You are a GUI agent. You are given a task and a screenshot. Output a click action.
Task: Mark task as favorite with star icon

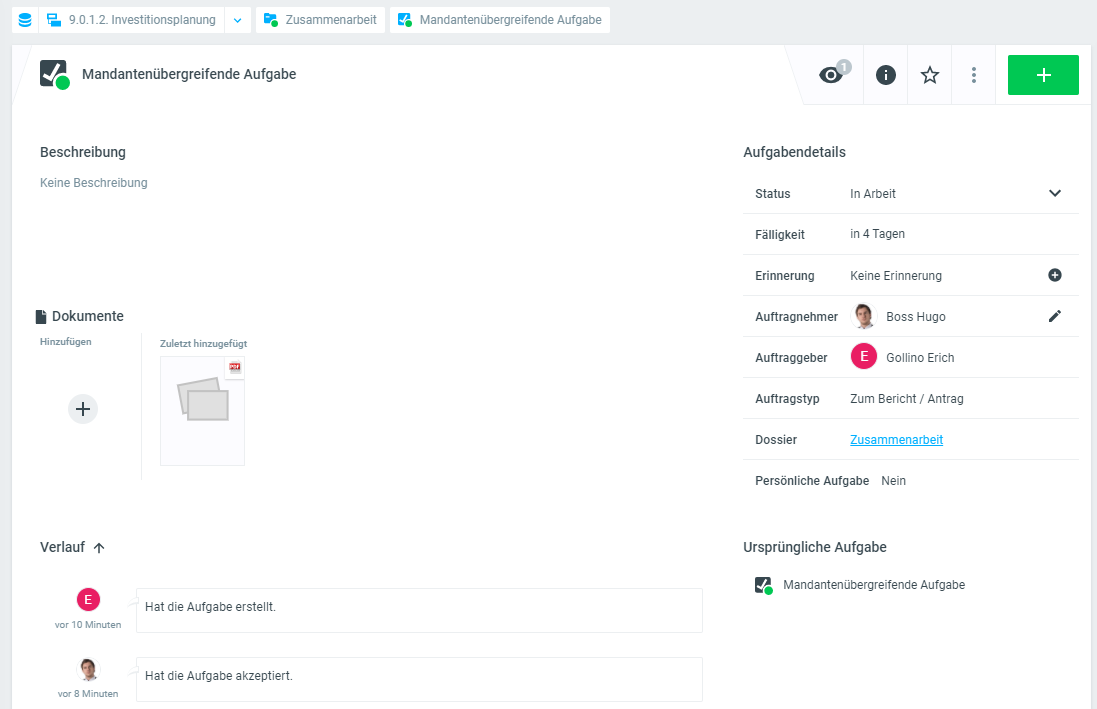930,75
